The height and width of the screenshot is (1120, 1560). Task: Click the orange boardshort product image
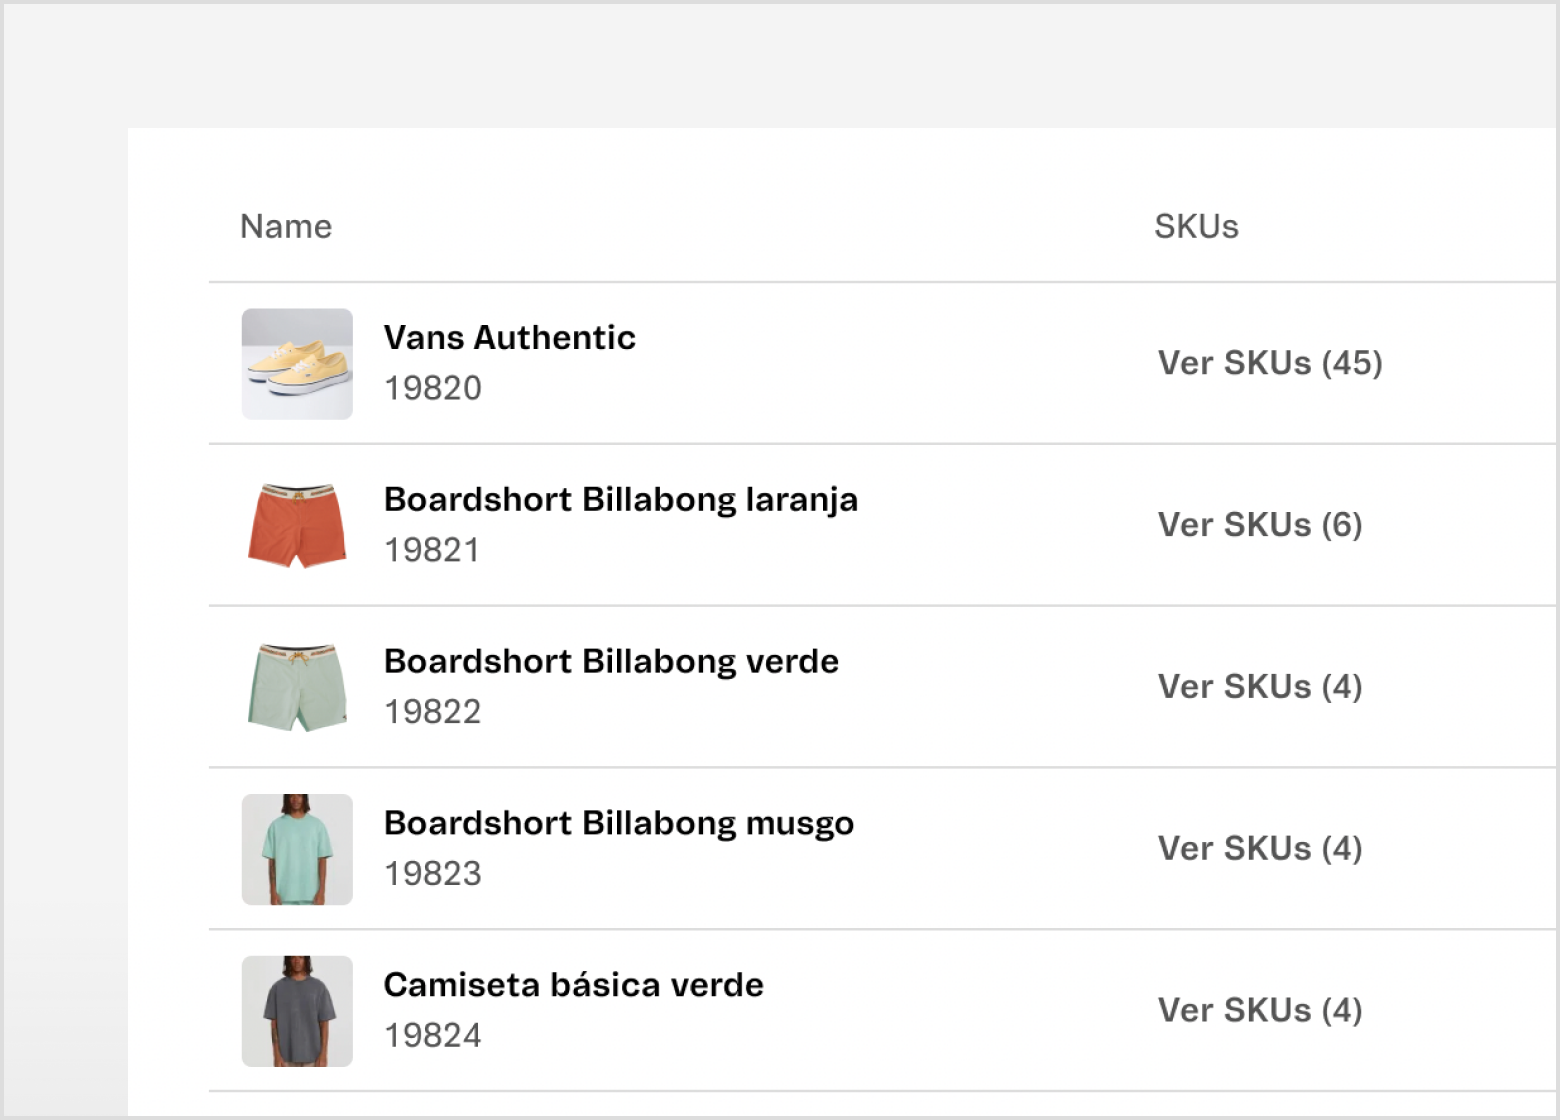(297, 526)
